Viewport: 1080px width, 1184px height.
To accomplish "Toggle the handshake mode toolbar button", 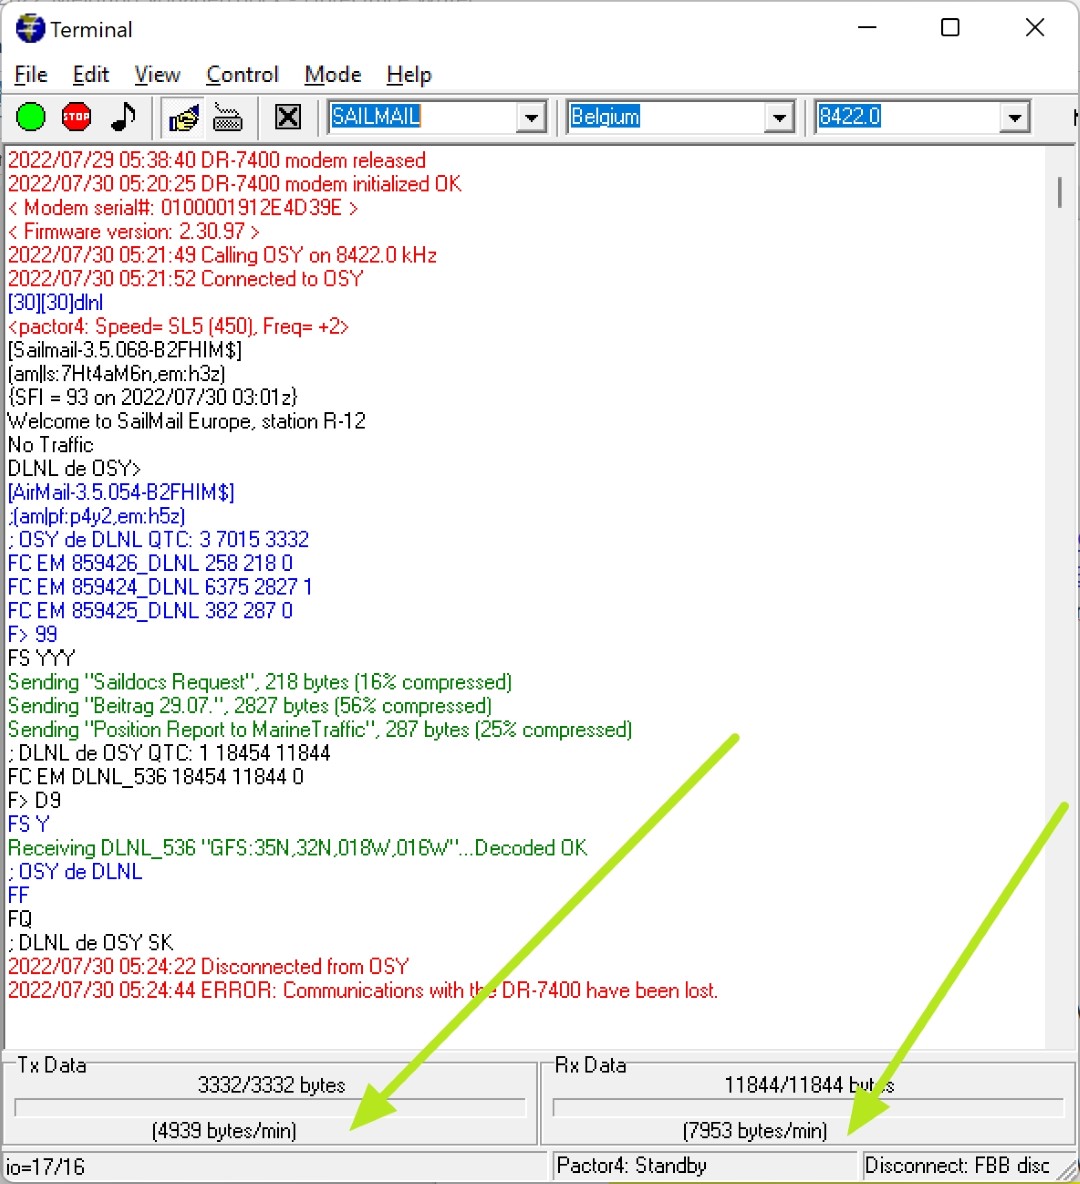I will click(x=184, y=118).
